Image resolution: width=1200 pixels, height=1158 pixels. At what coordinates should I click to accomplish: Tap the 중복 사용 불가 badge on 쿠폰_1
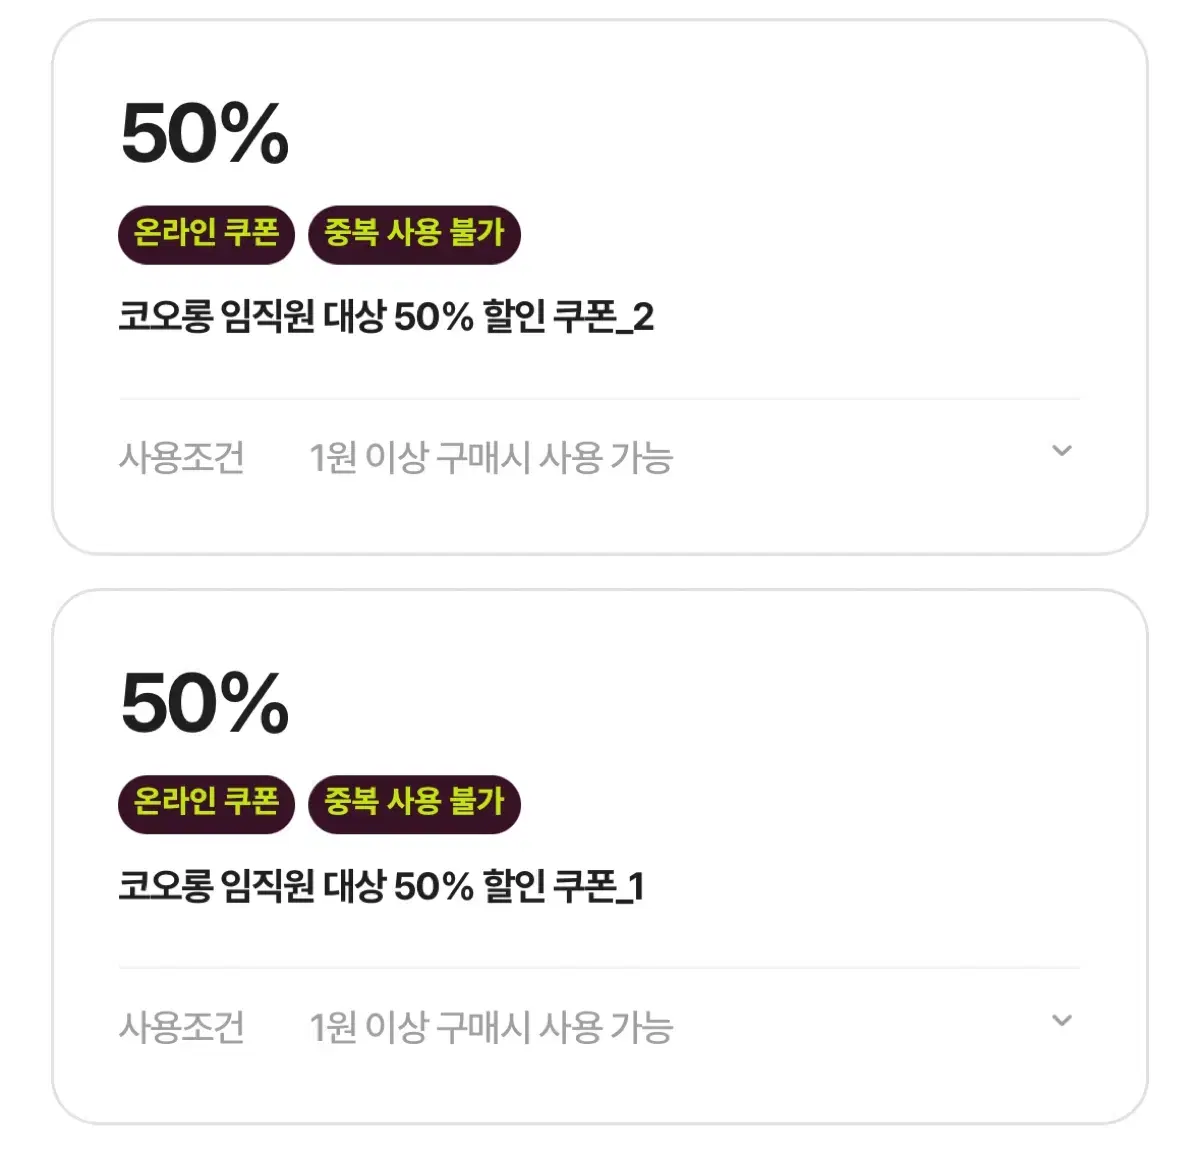tap(414, 804)
